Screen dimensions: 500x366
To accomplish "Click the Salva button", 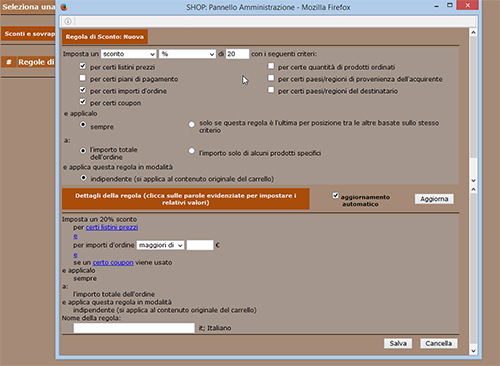I will pos(398,343).
